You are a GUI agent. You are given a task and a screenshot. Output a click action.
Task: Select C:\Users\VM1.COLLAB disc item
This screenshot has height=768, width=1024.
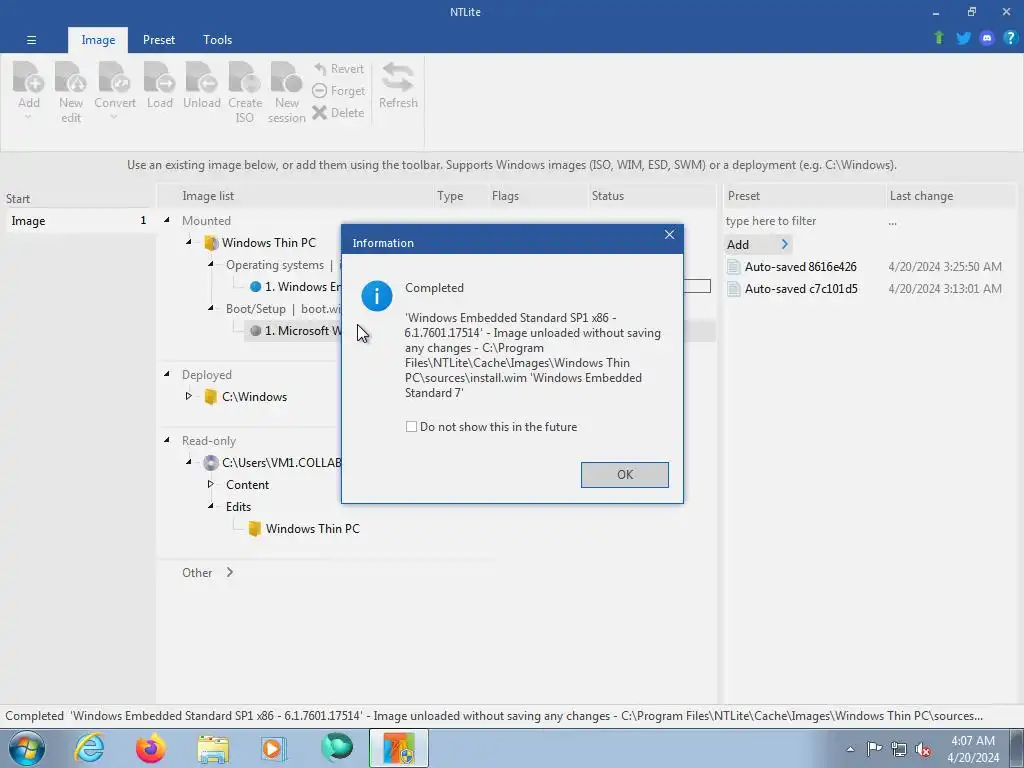272,462
